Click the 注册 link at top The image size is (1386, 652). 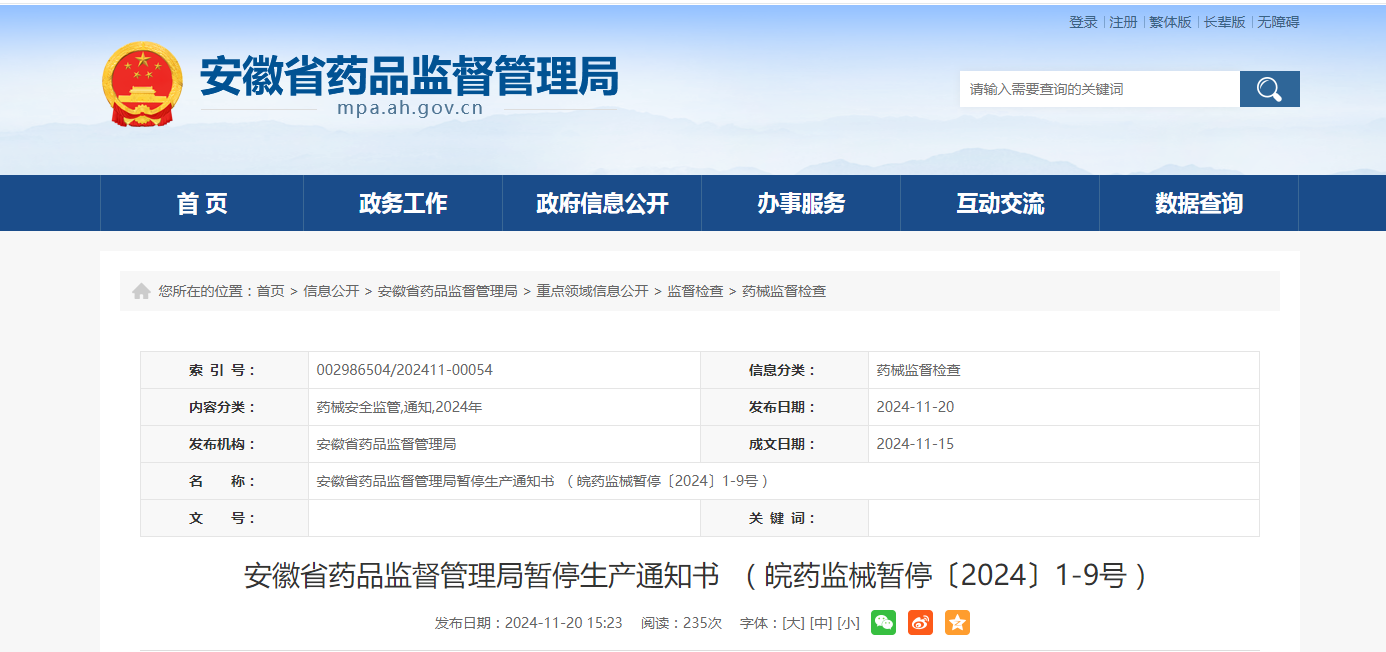point(1123,22)
